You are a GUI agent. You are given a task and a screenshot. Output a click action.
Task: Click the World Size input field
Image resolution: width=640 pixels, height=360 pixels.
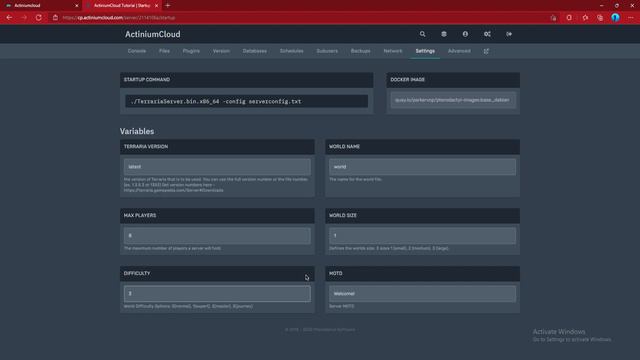pyautogui.click(x=422, y=236)
